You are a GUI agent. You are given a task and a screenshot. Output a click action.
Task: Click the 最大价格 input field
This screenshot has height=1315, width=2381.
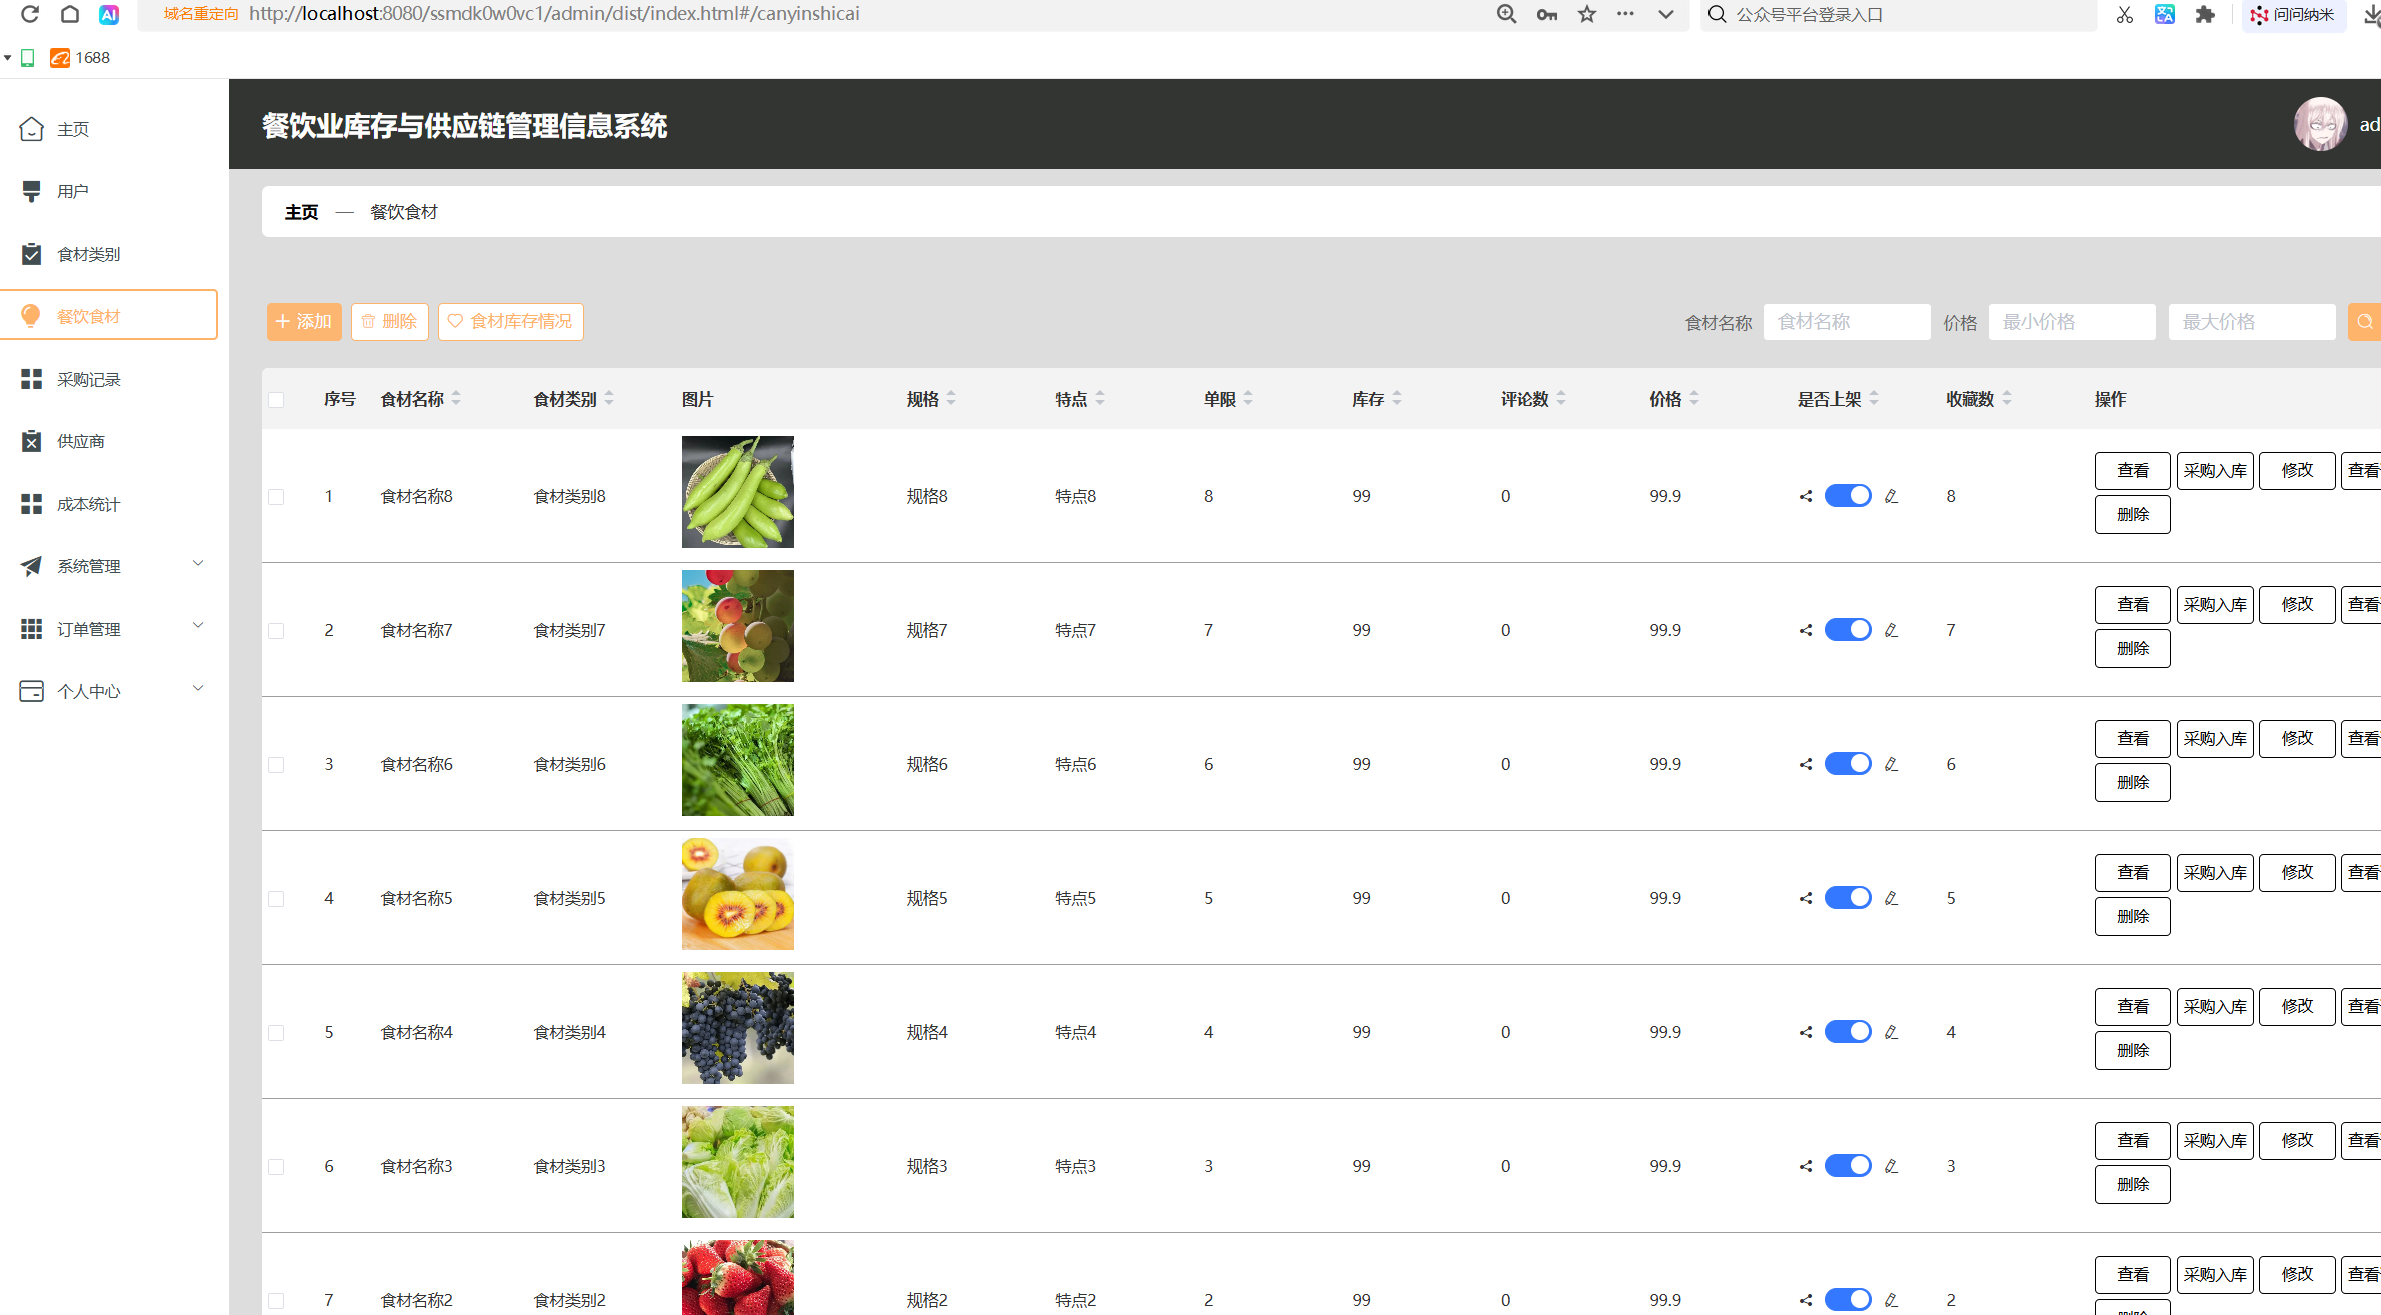2252,322
